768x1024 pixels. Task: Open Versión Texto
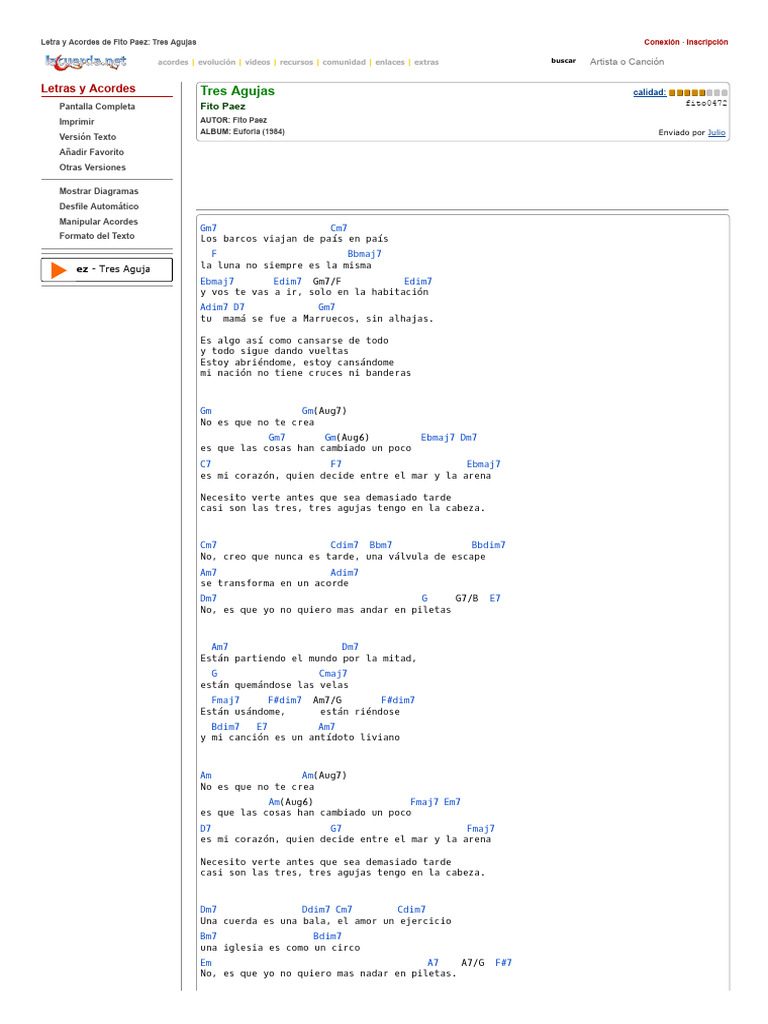tap(88, 136)
